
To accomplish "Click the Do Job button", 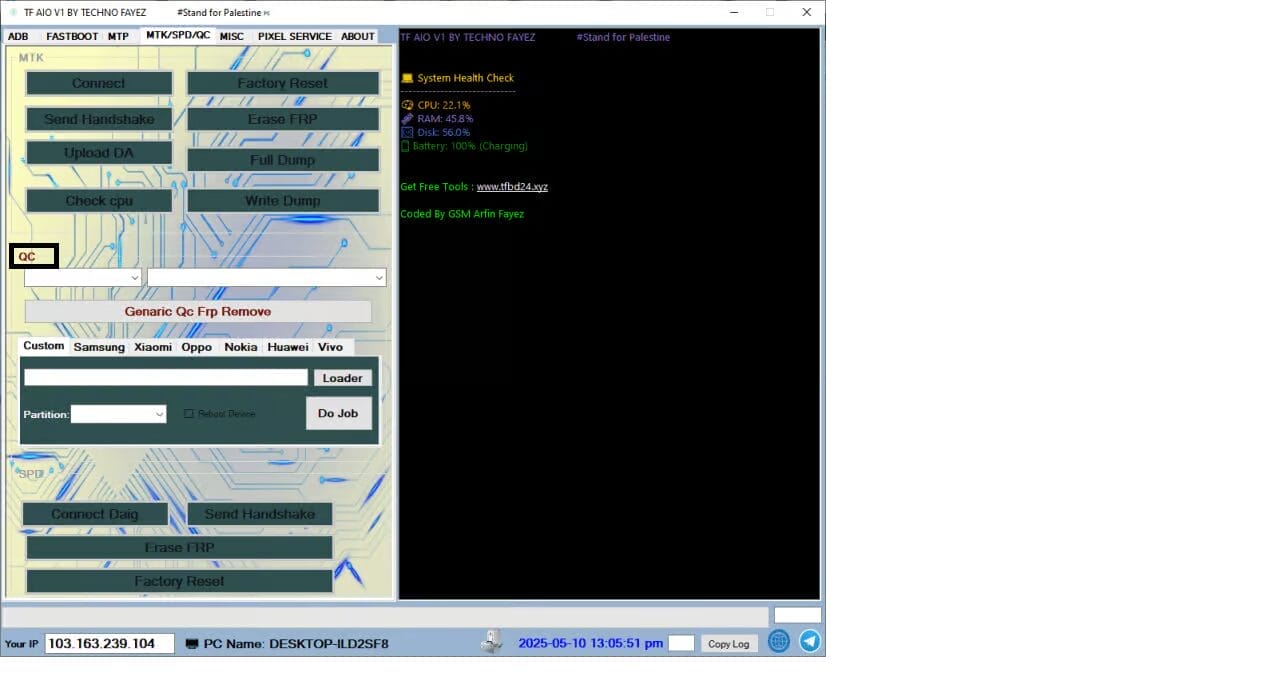I will (x=339, y=413).
